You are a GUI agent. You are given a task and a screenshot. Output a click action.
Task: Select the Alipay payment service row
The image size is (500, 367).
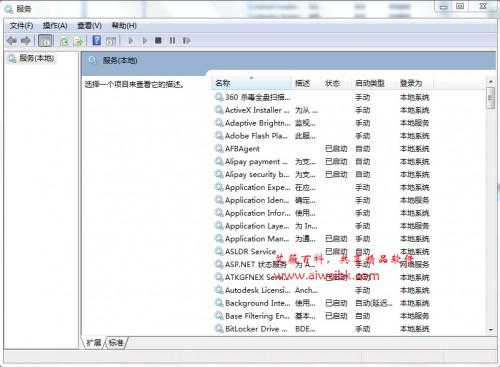point(322,162)
